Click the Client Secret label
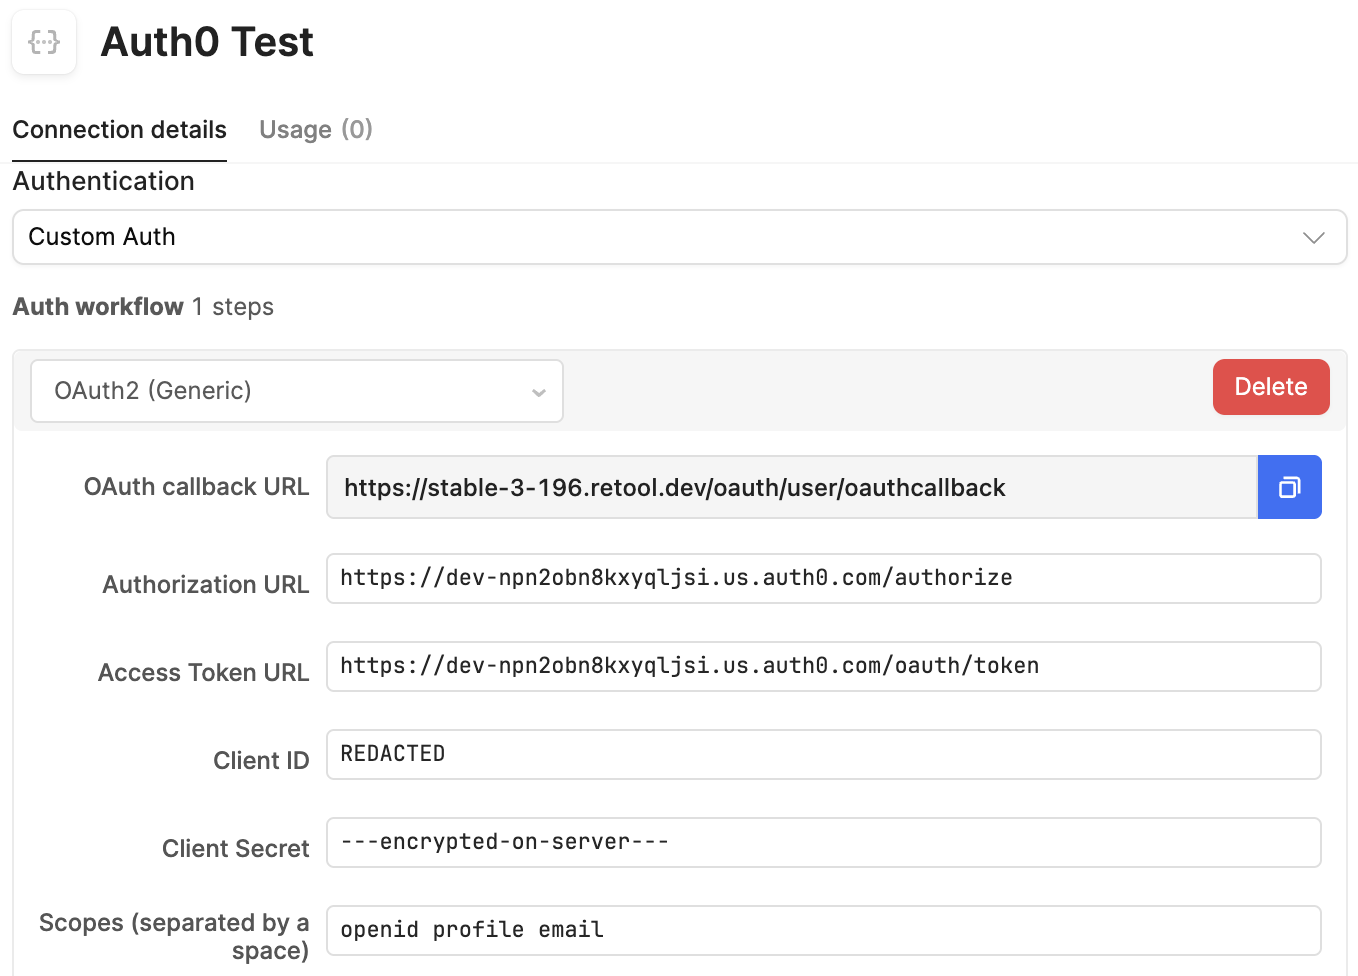 point(236,849)
